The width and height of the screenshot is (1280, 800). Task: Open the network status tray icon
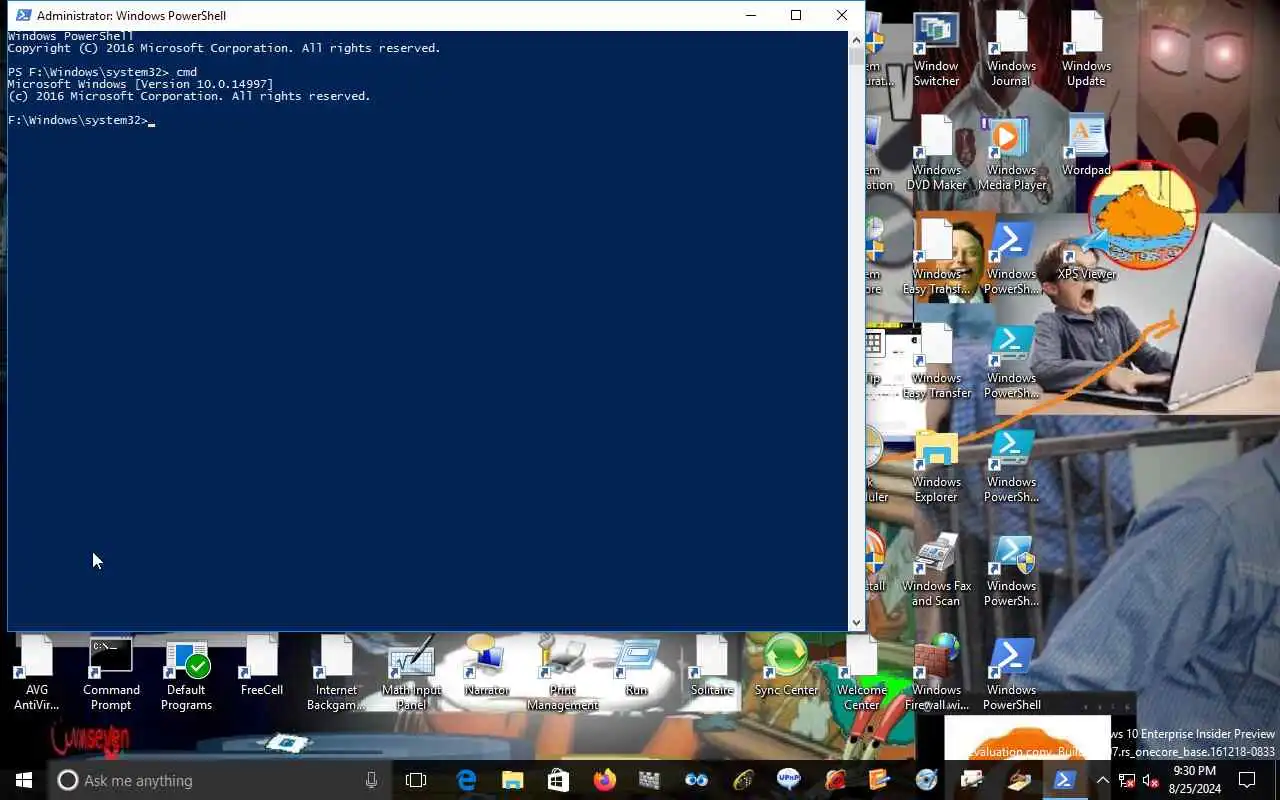point(1126,780)
